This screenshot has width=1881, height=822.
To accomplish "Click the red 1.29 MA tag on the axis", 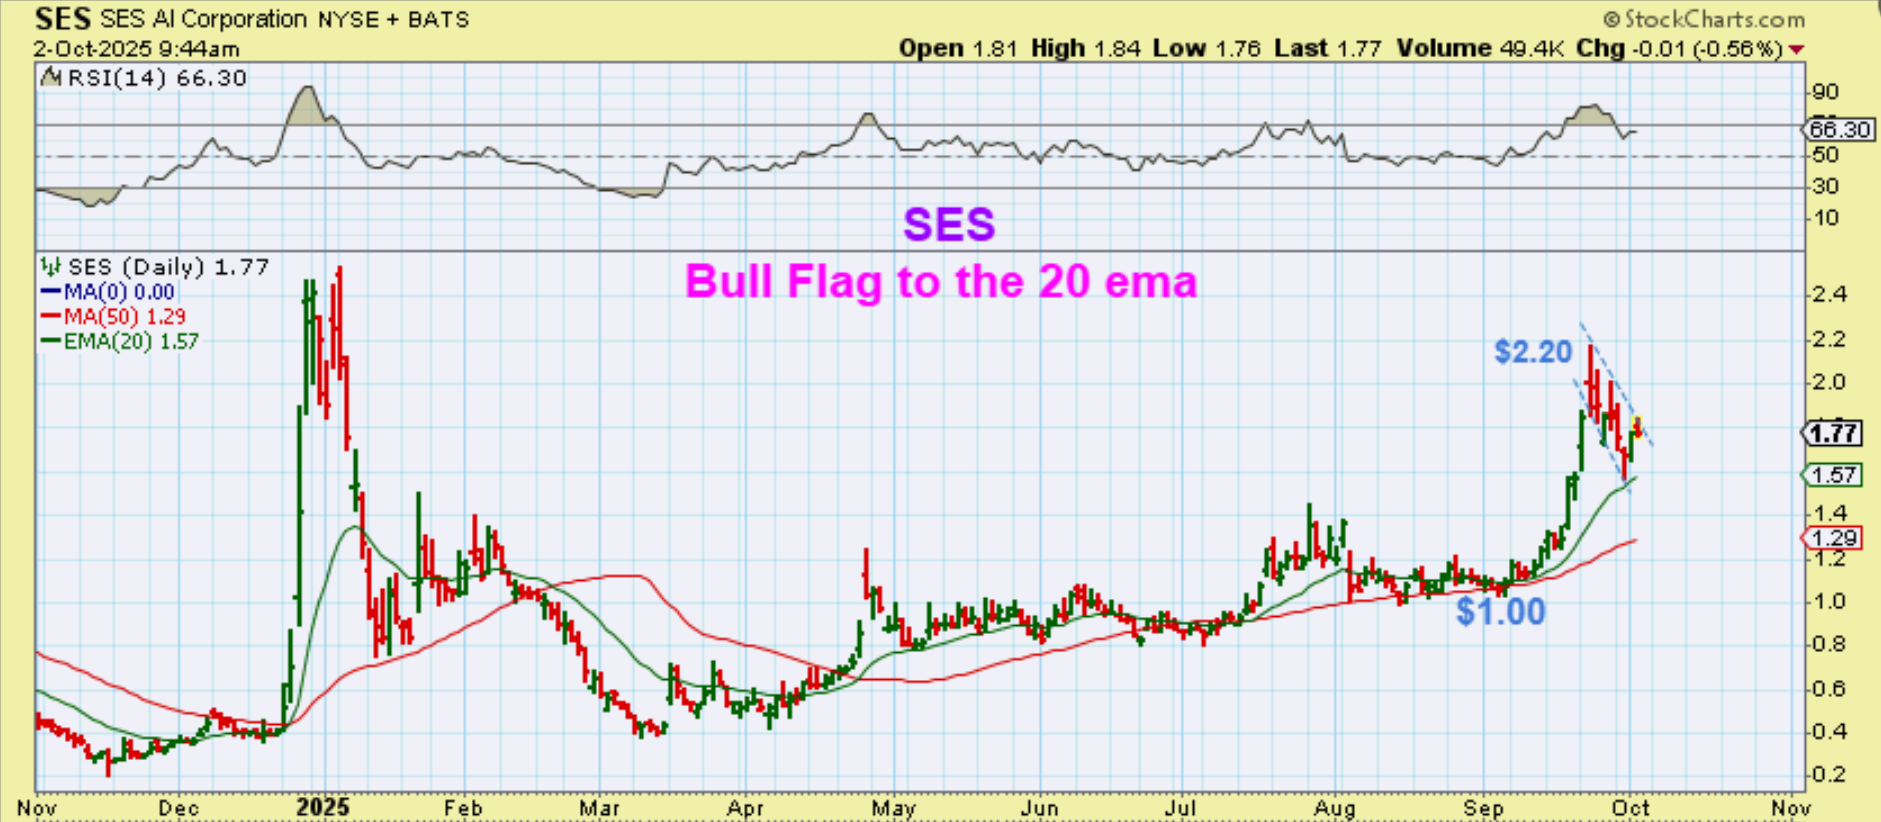I will (x=1834, y=538).
